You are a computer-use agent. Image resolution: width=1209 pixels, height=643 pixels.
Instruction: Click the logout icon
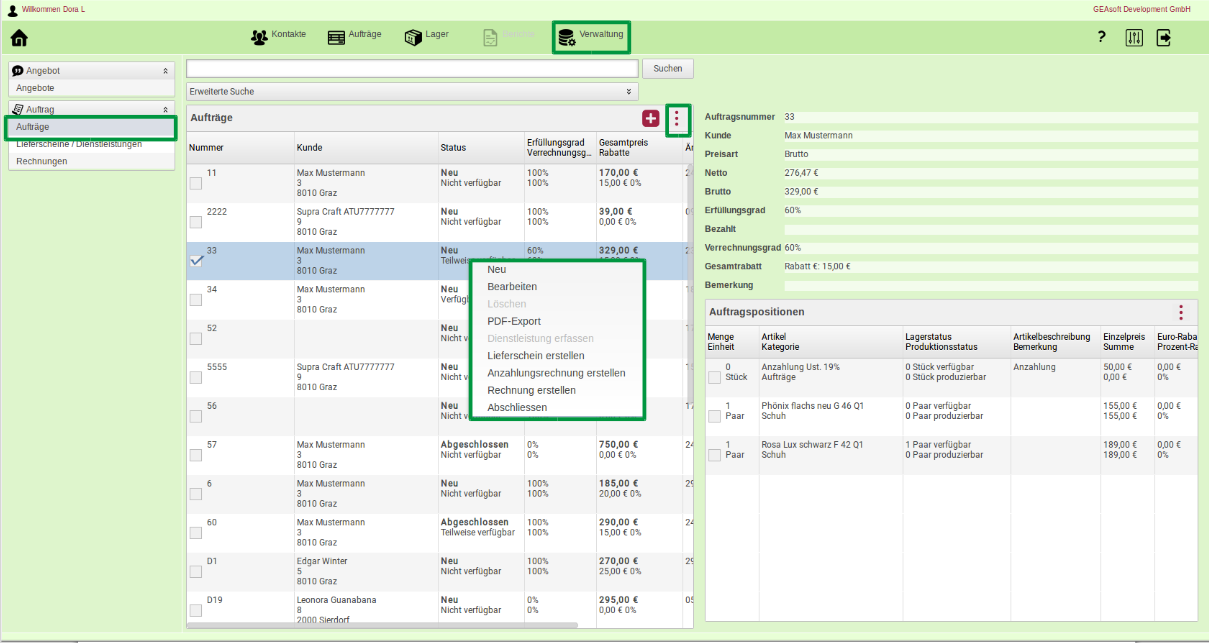click(x=1164, y=38)
